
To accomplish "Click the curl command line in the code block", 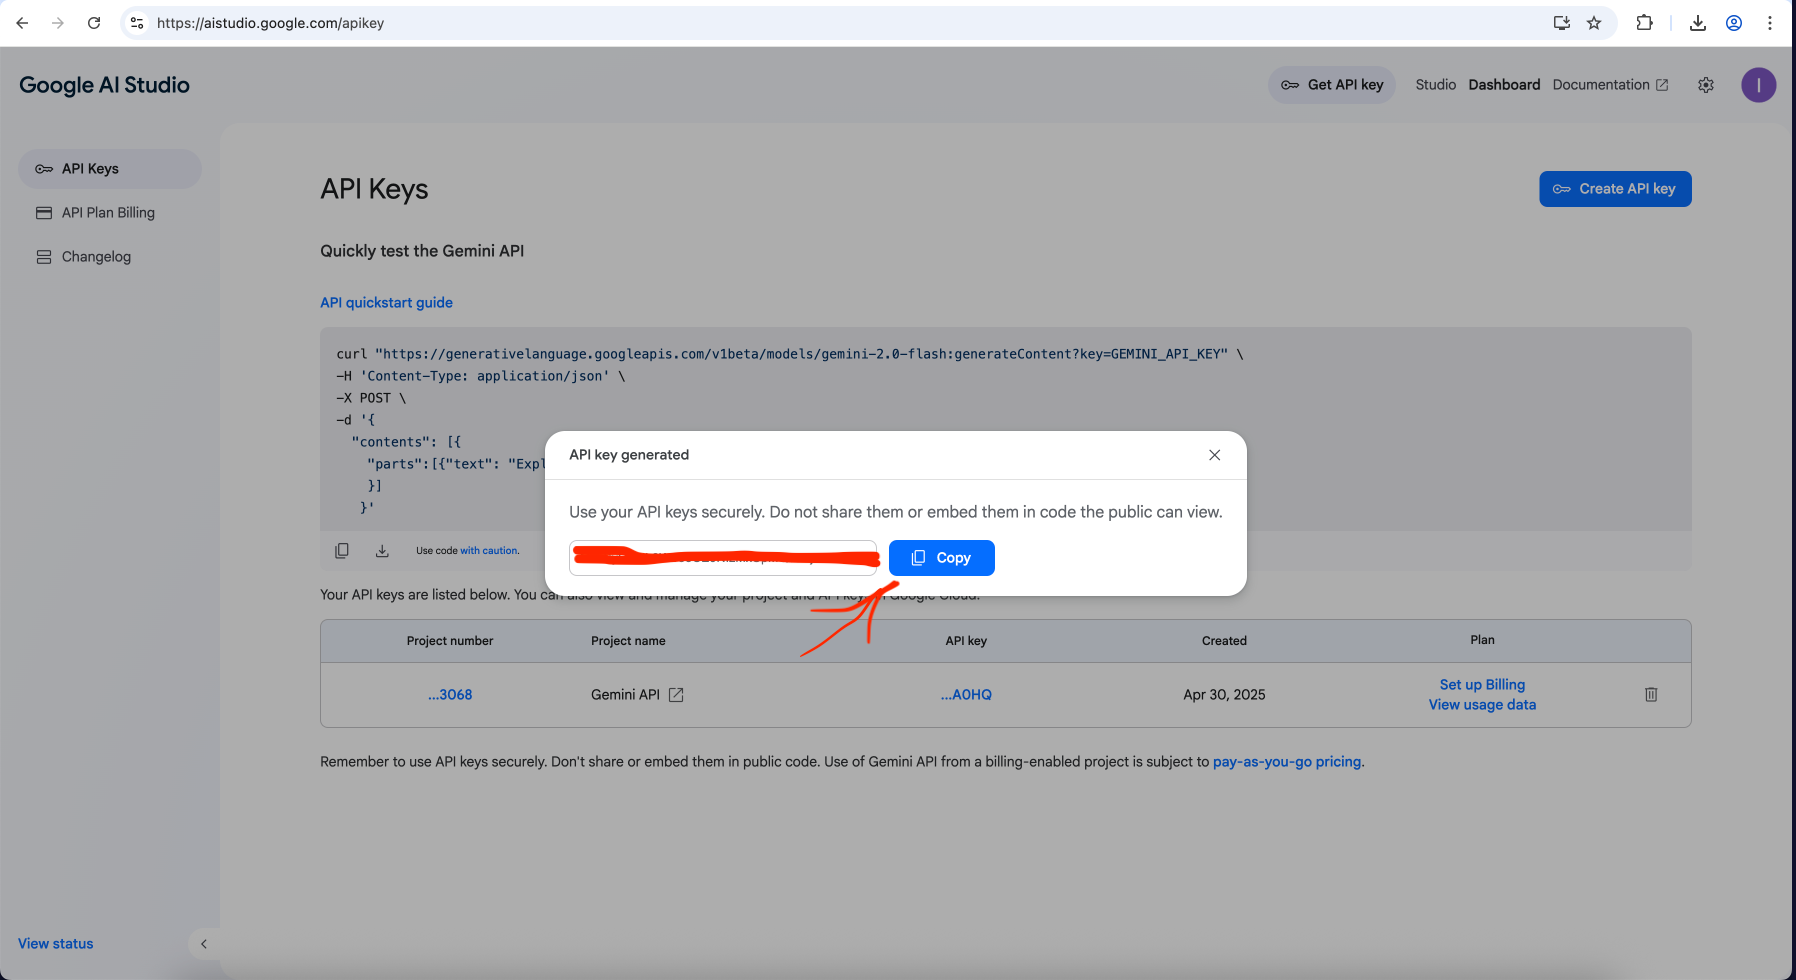I will (790, 354).
